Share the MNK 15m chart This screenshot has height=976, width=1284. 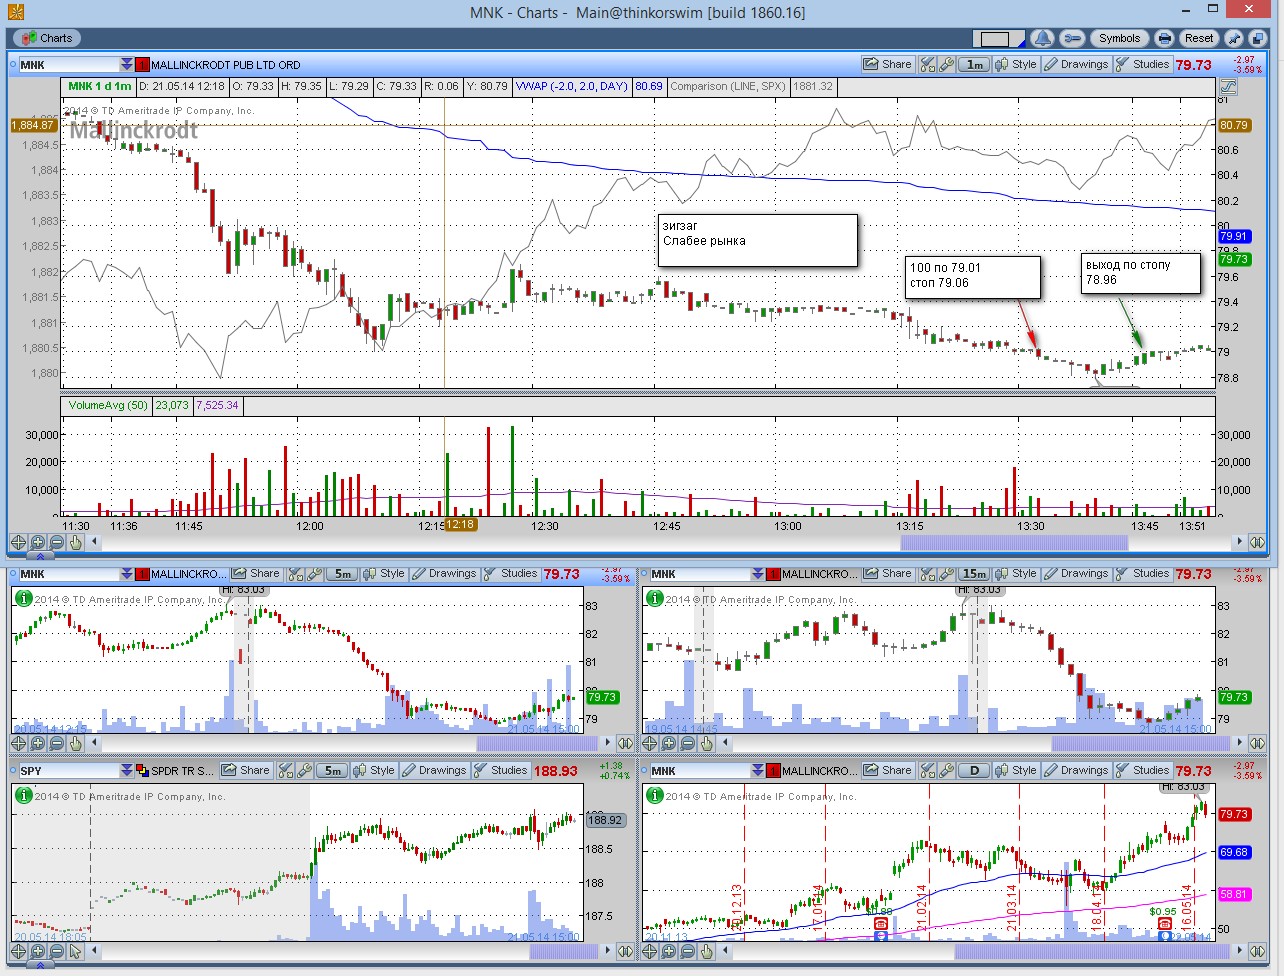[888, 574]
